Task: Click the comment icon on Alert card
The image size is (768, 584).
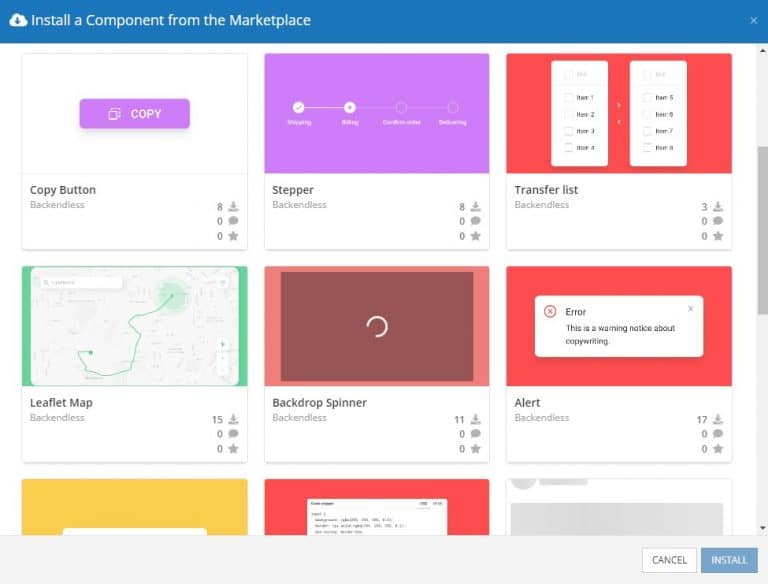Action: click(717, 434)
